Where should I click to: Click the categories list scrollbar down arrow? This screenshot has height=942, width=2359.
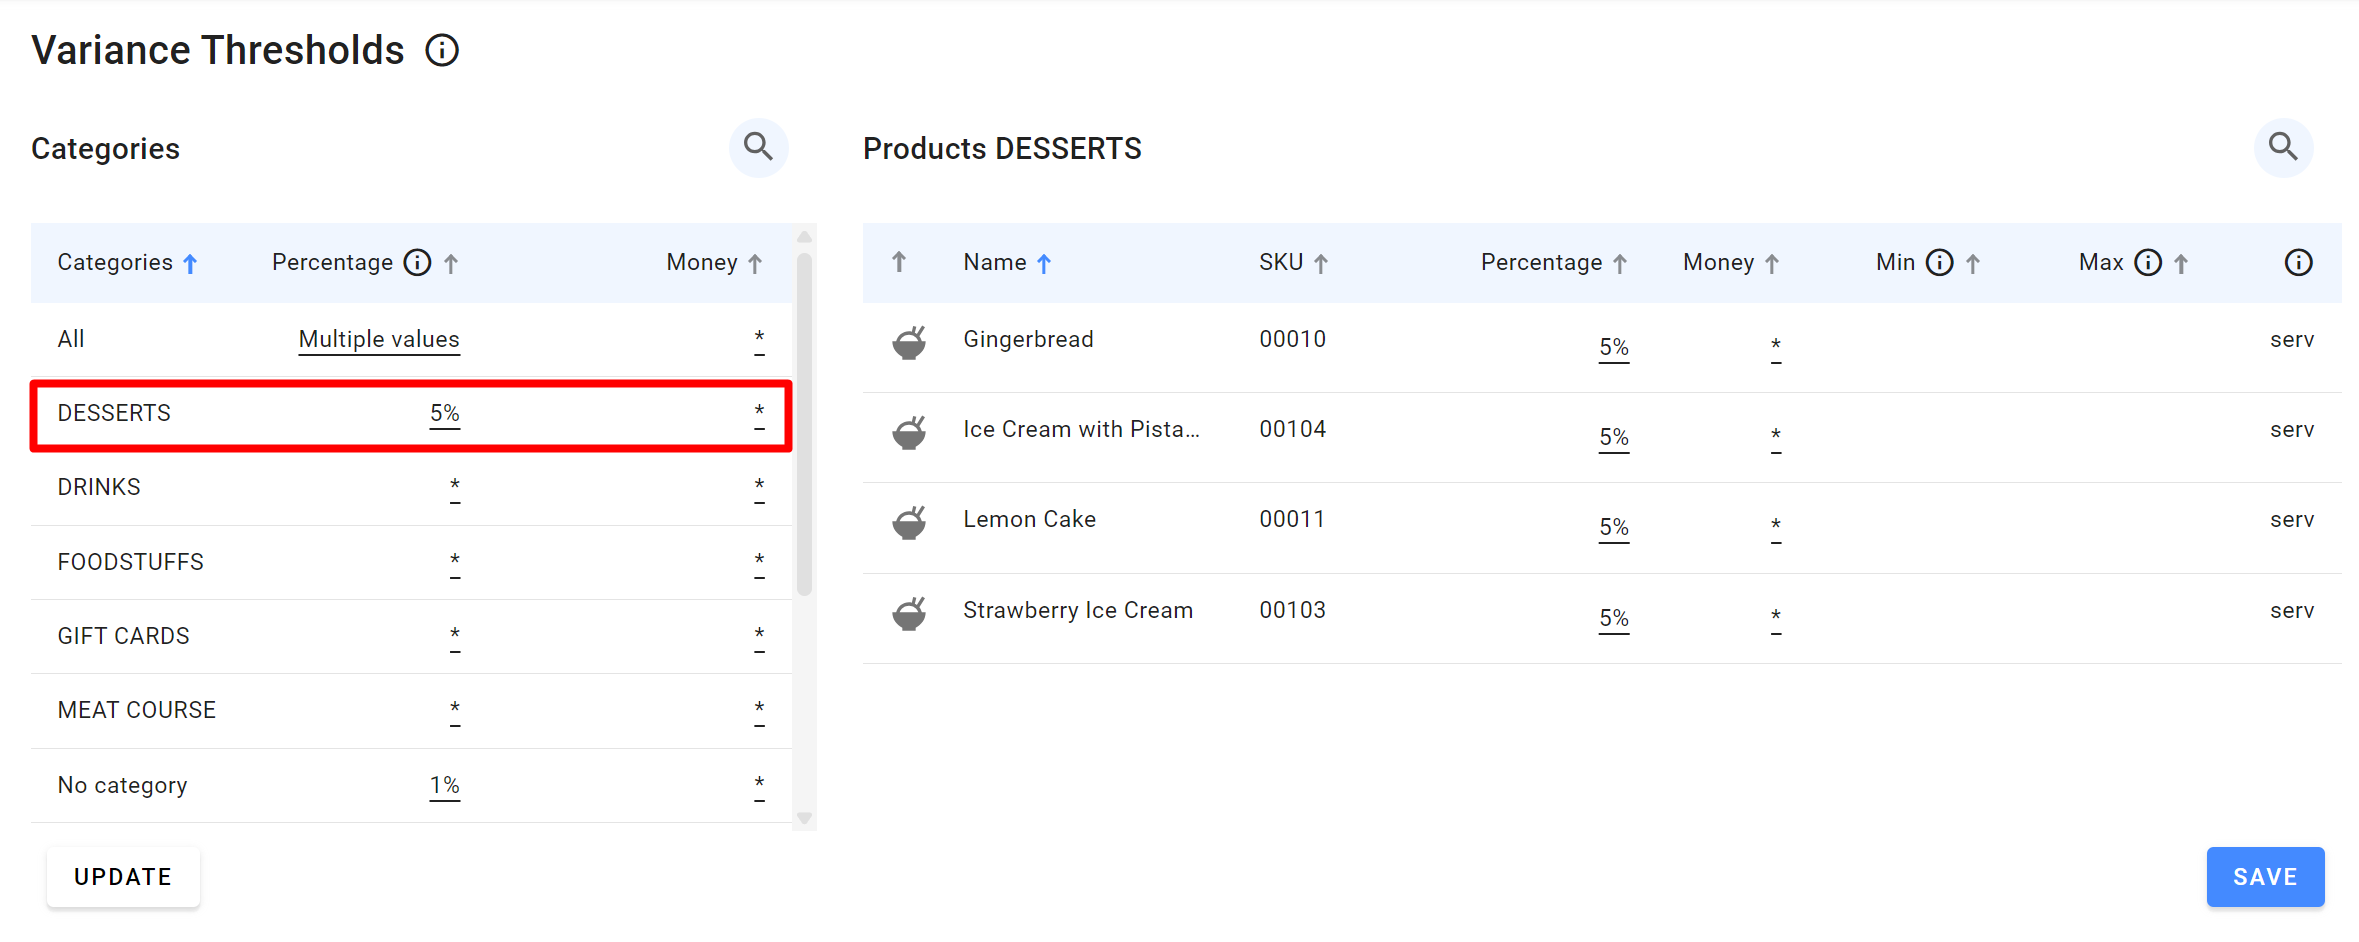coord(804,818)
